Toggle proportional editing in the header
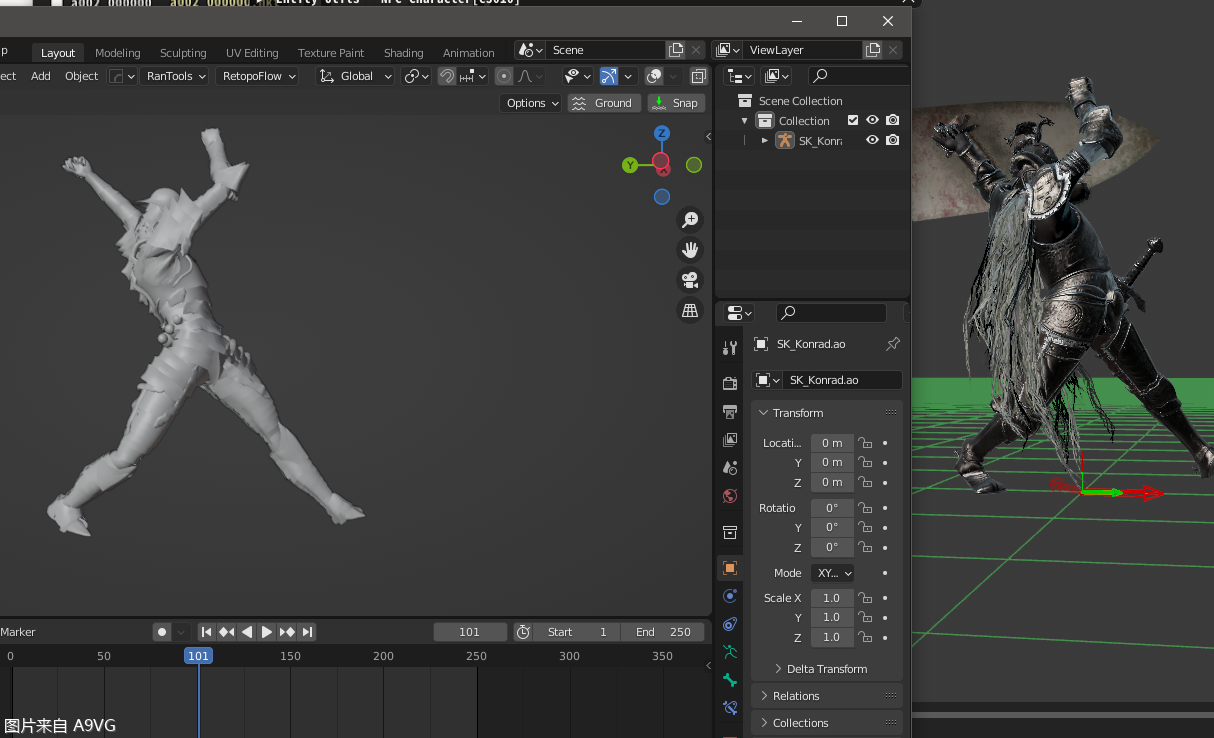 click(504, 76)
